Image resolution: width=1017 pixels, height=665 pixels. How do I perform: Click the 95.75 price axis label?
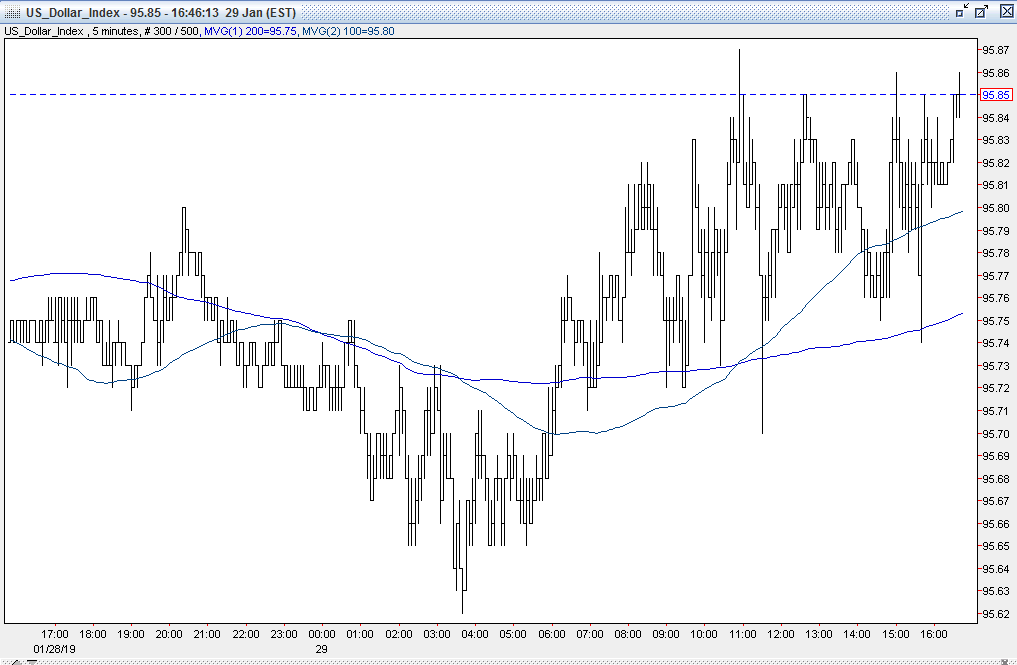(996, 320)
